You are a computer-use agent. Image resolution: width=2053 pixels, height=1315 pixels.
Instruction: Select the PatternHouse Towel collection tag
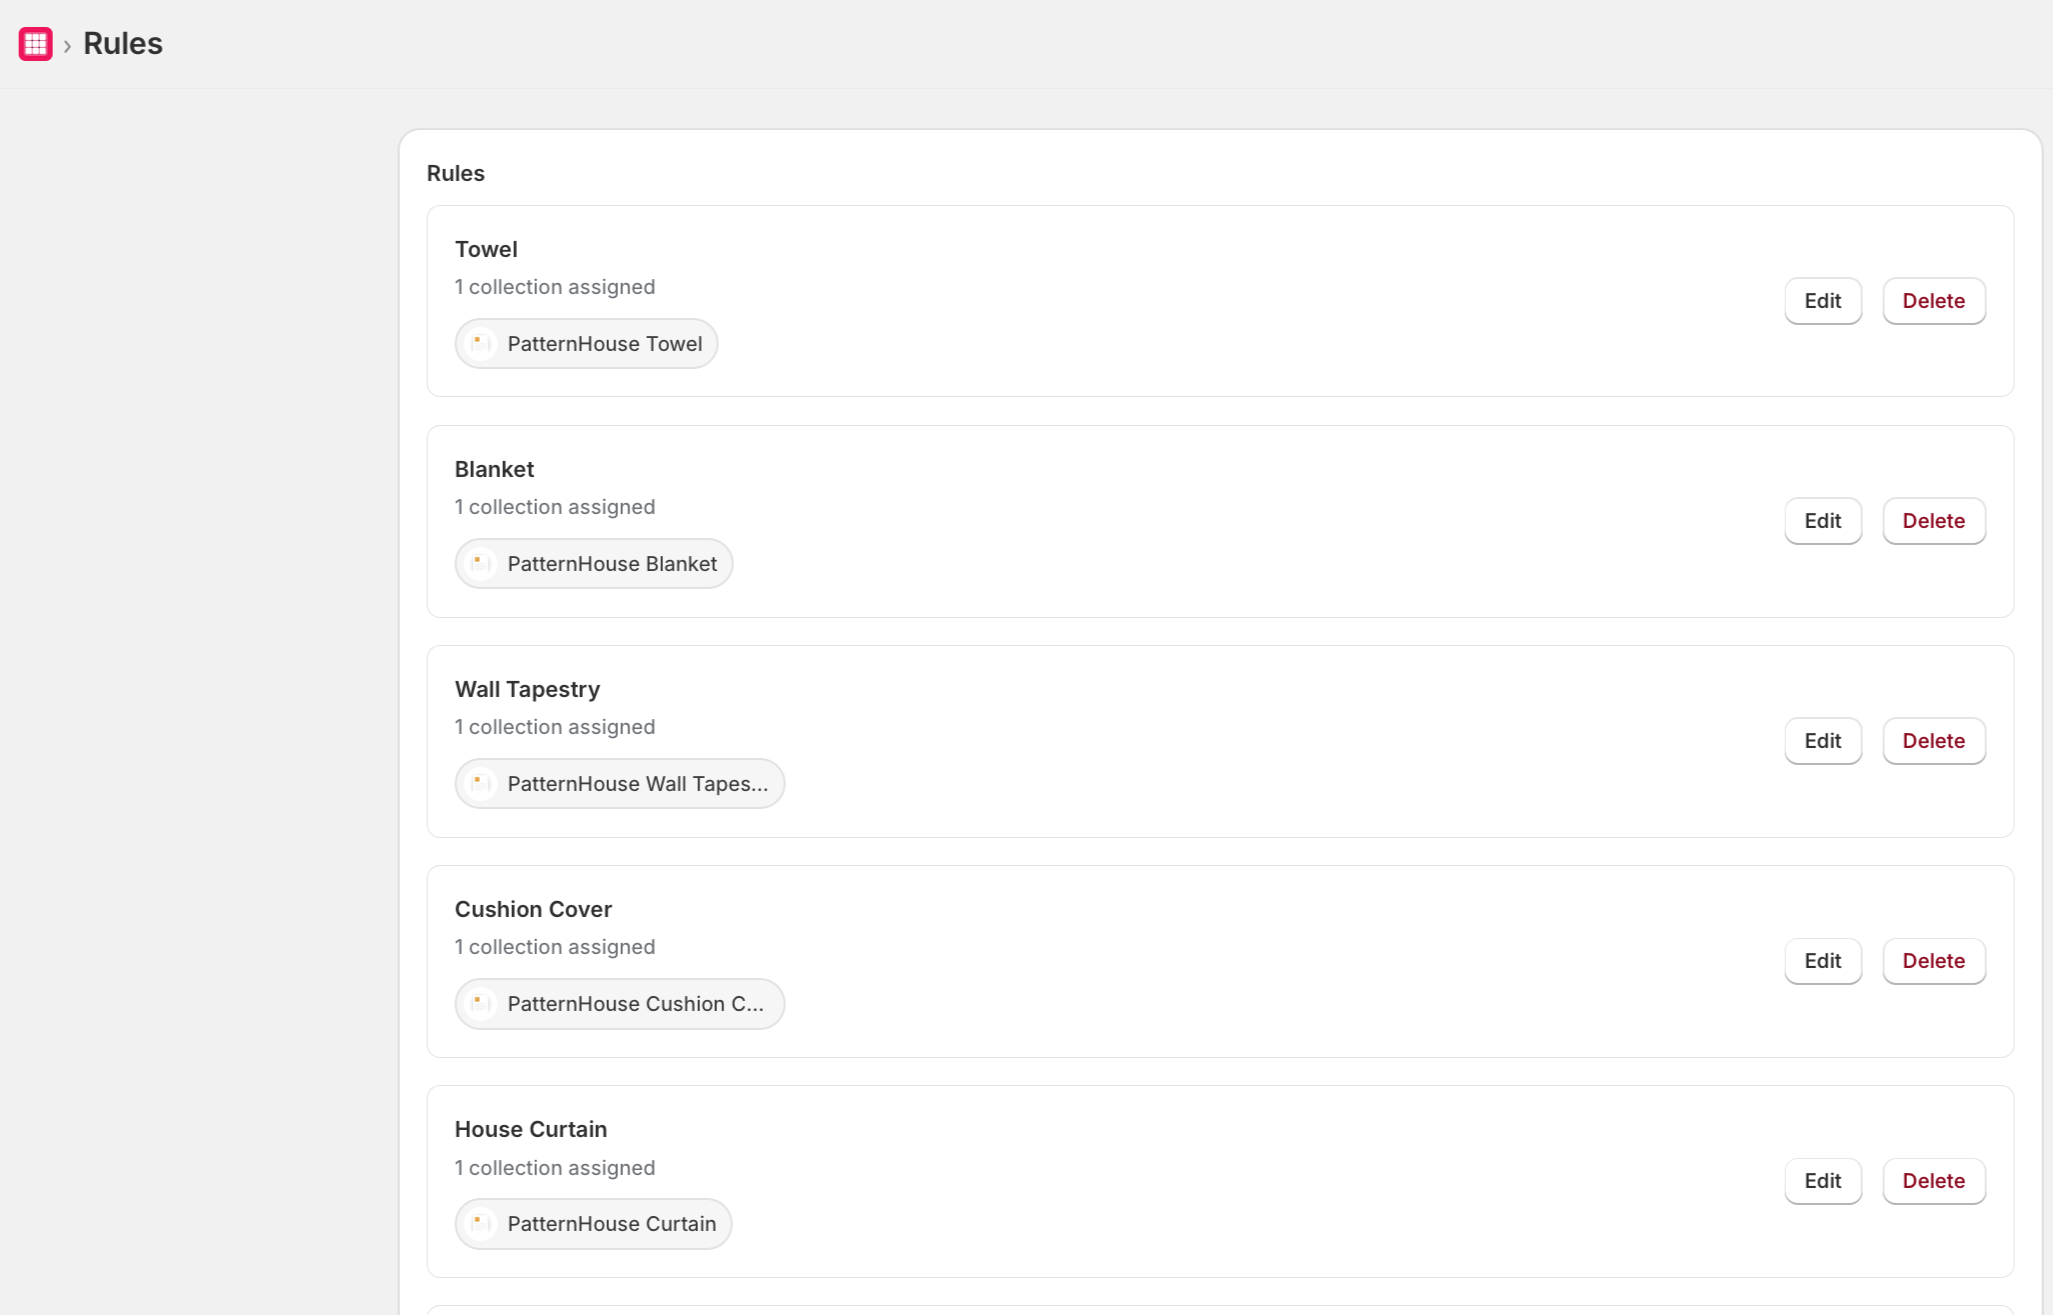pyautogui.click(x=586, y=344)
